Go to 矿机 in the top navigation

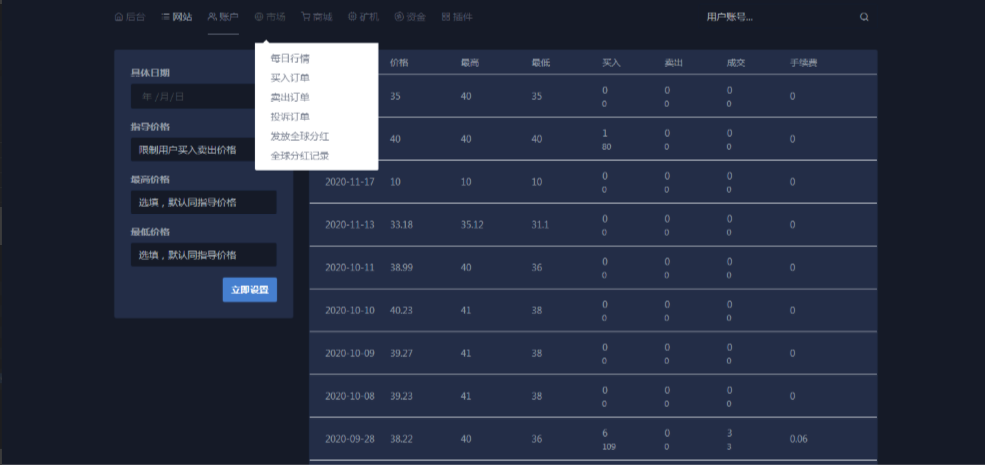[x=363, y=17]
